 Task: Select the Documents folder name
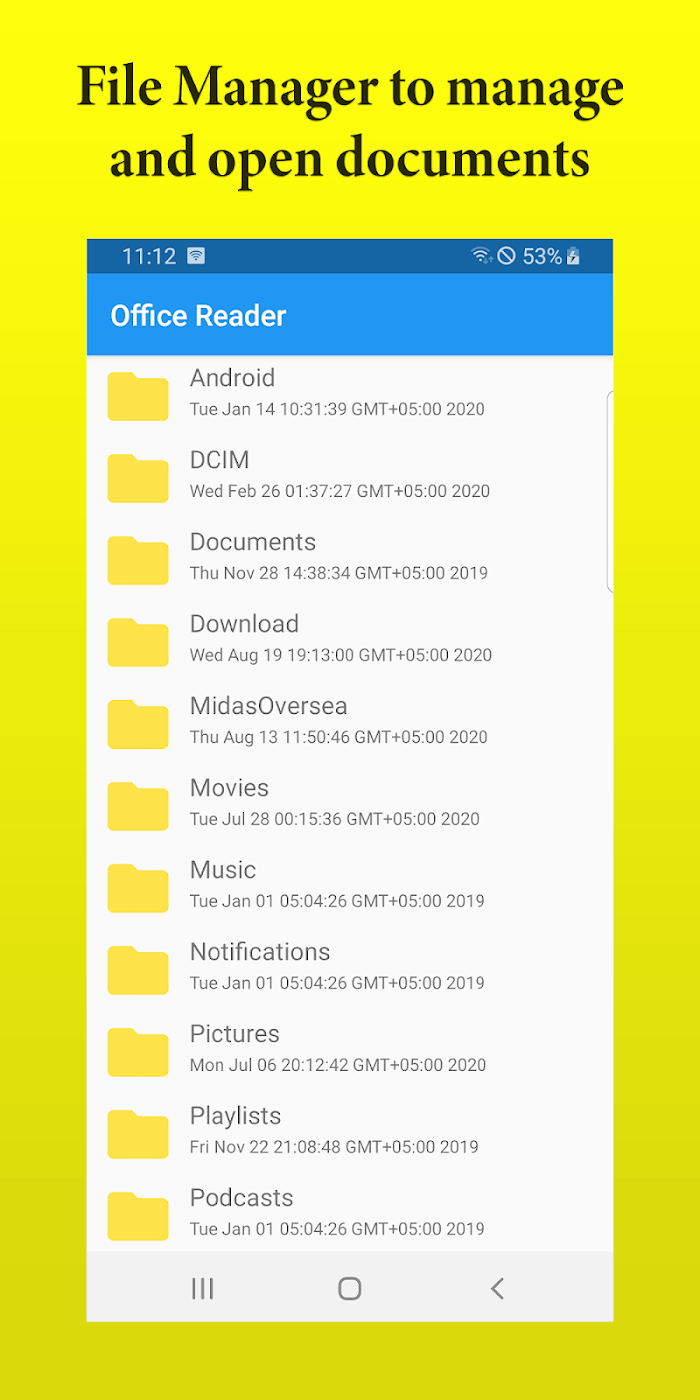tap(253, 542)
